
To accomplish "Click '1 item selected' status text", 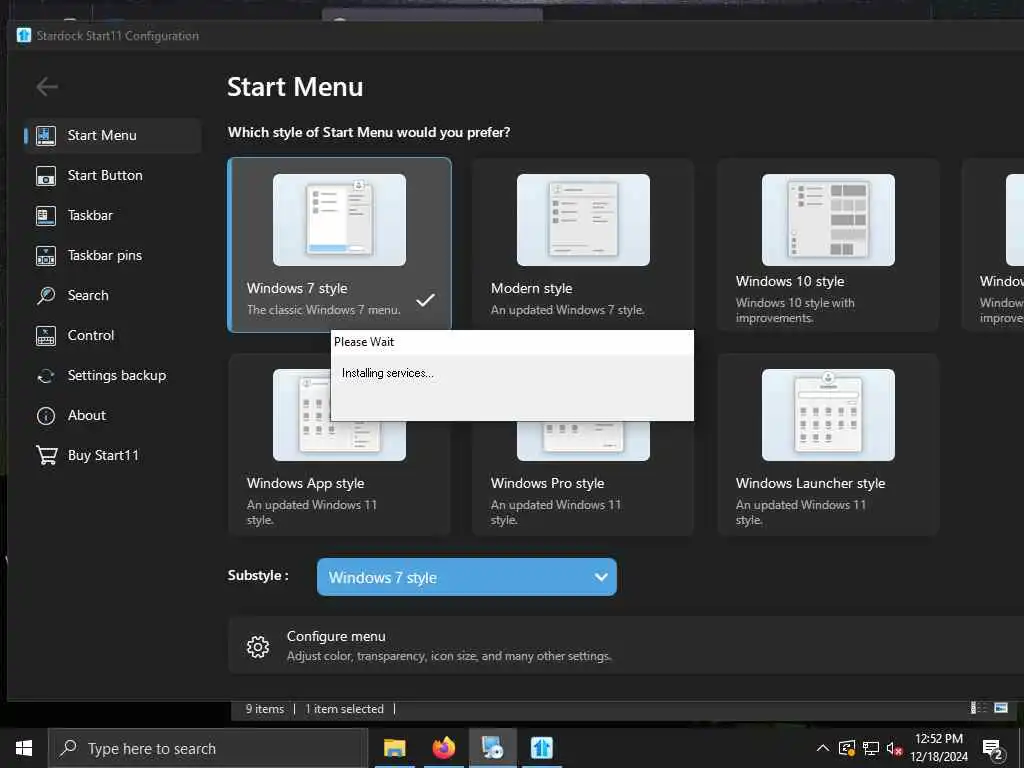I will [x=344, y=709].
